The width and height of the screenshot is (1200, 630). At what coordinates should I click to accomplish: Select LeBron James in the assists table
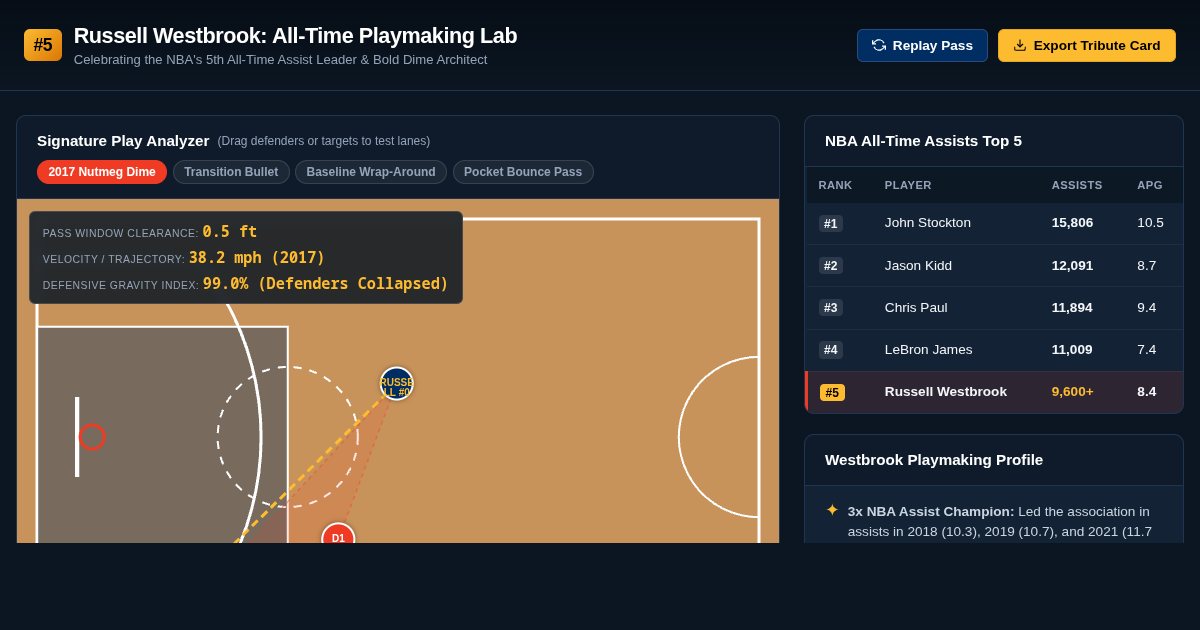pyautogui.click(x=929, y=349)
